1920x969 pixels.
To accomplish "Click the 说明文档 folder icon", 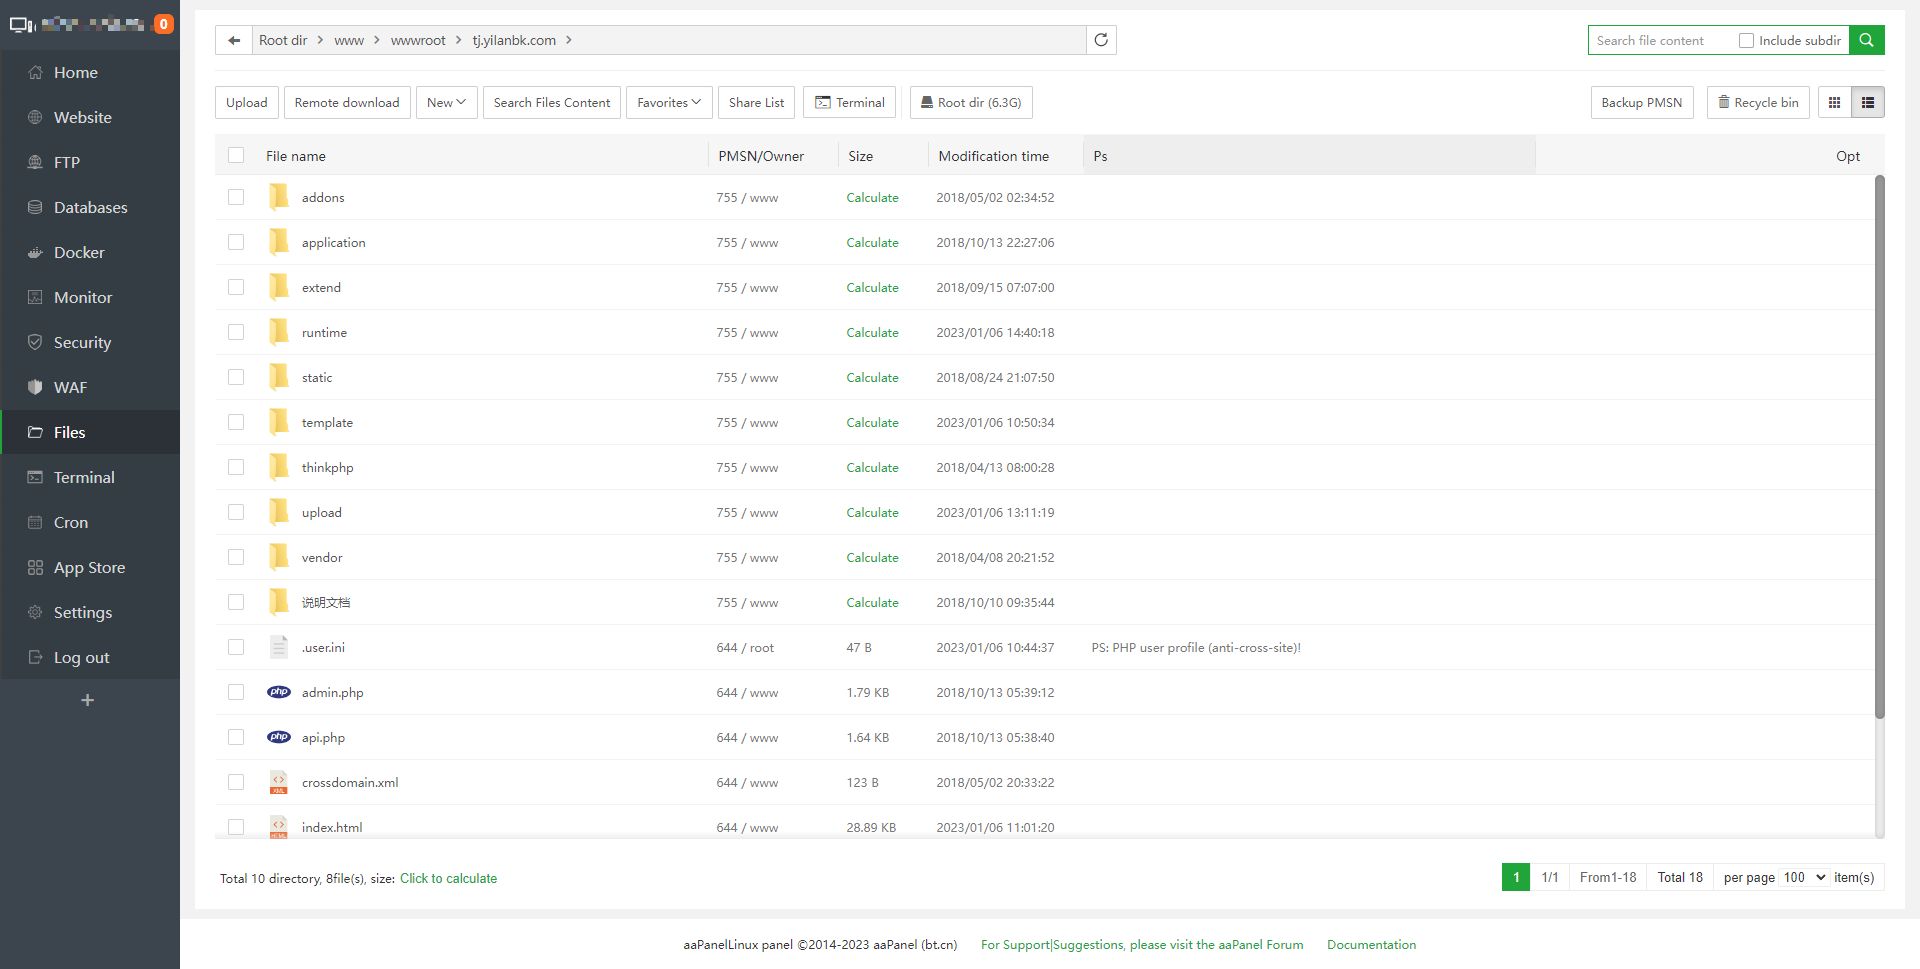I will point(279,602).
